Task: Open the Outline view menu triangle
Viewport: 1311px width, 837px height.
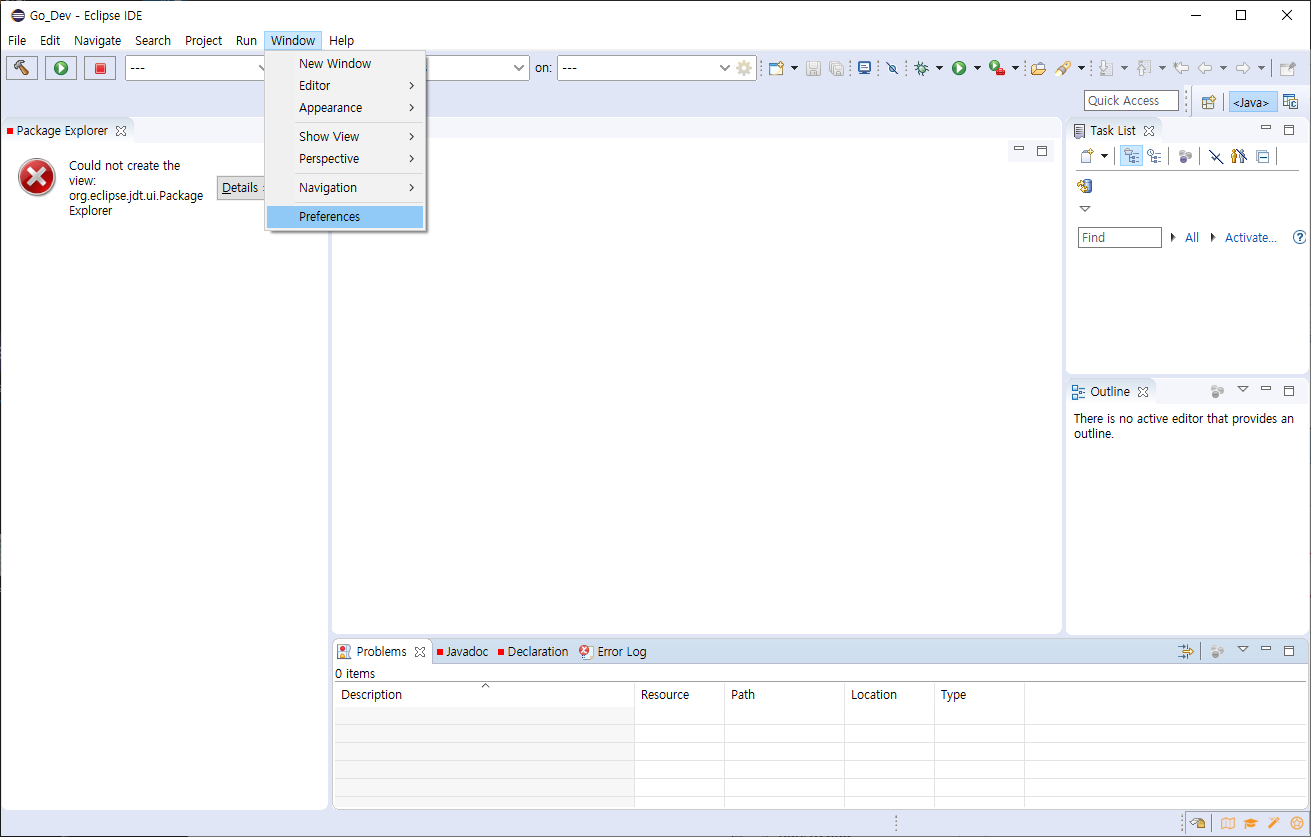Action: point(1243,389)
